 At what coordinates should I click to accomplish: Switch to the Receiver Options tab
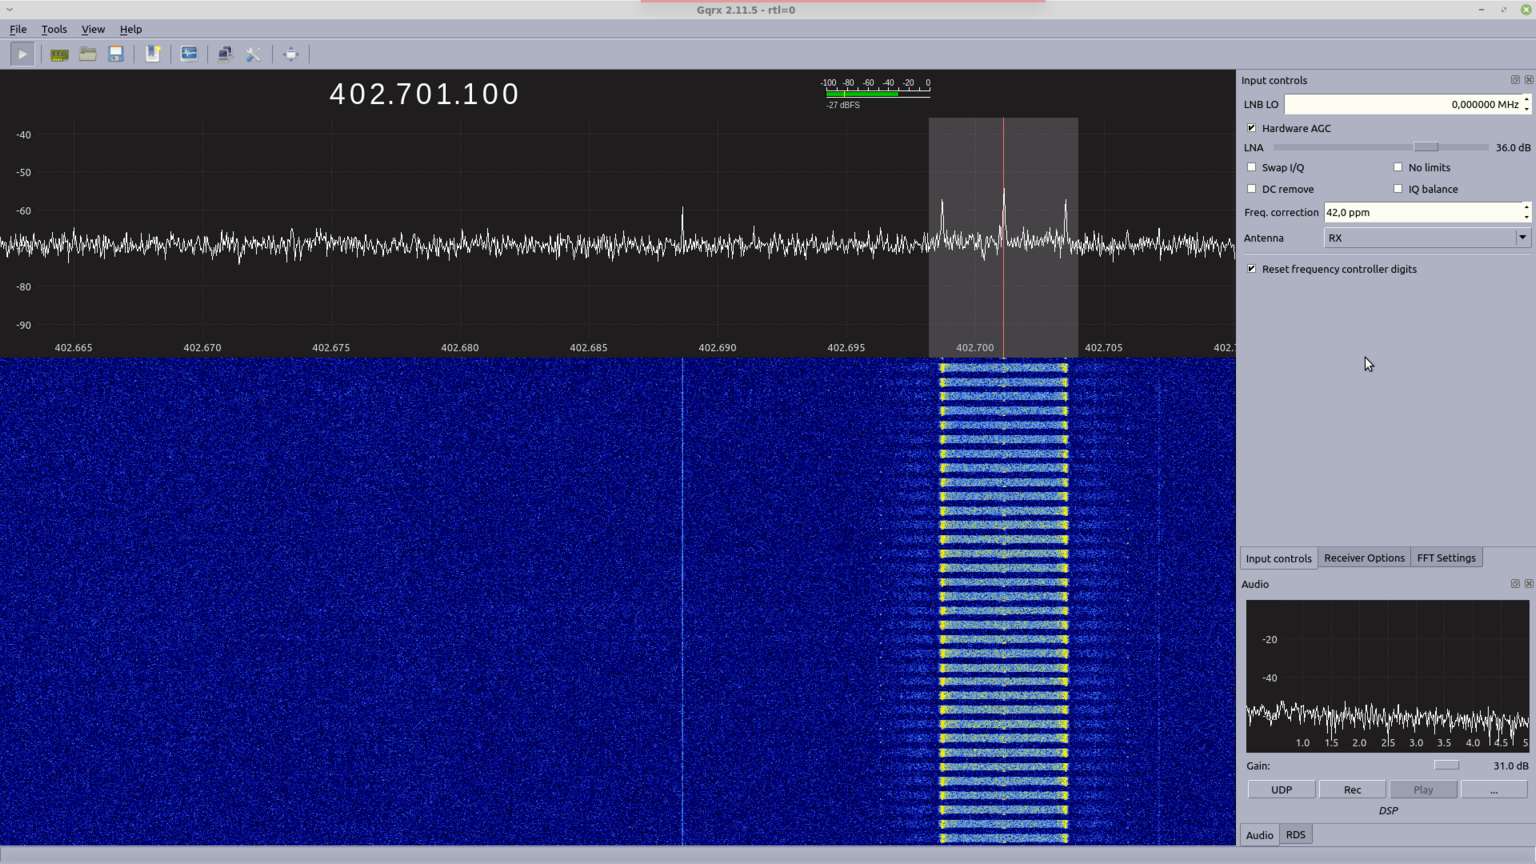click(1363, 558)
